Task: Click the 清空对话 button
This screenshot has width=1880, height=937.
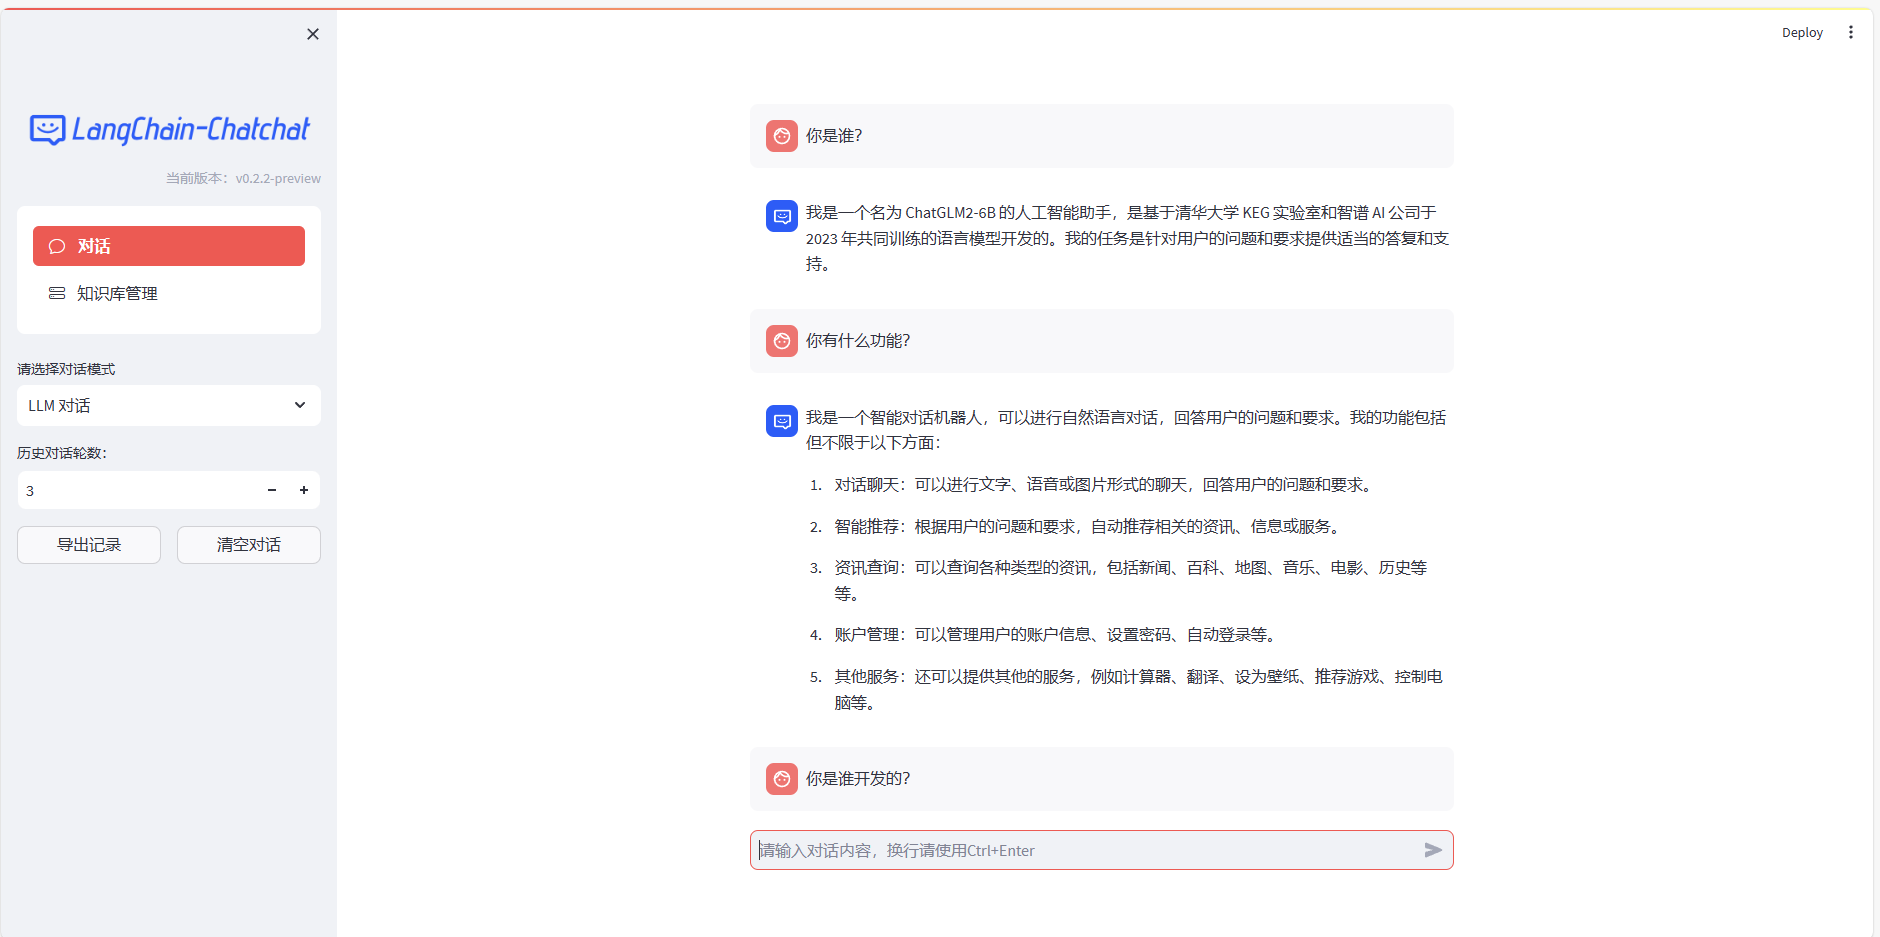Action: [249, 545]
